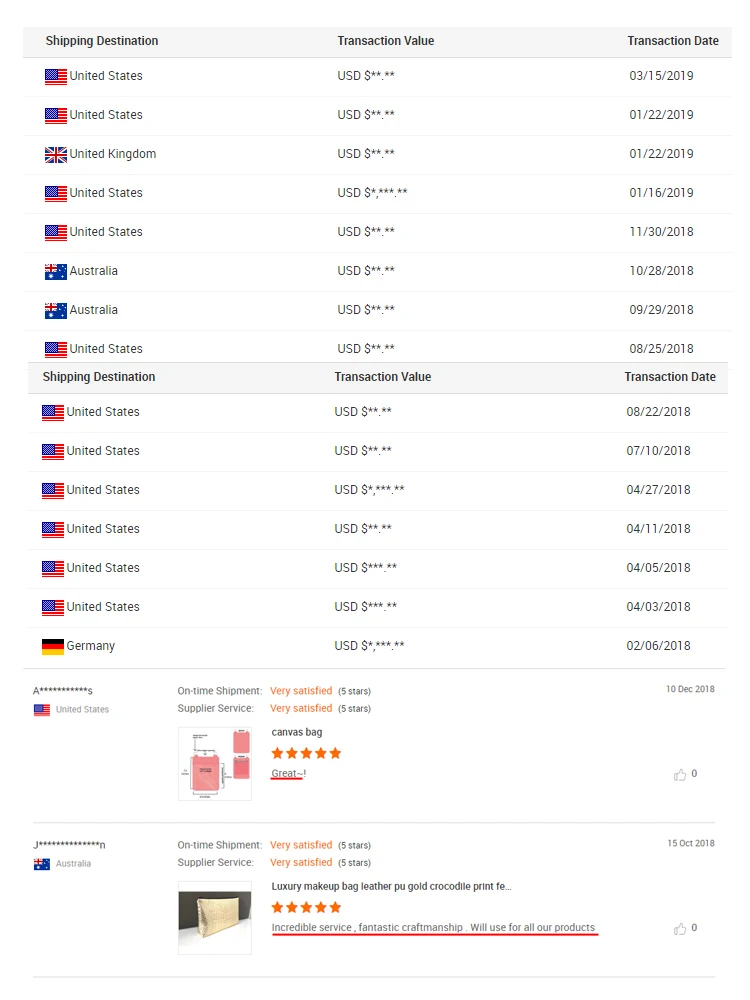The height and width of the screenshot is (1000, 750).
Task: Click the US flag under reviewer A***s
Action: [x=42, y=710]
